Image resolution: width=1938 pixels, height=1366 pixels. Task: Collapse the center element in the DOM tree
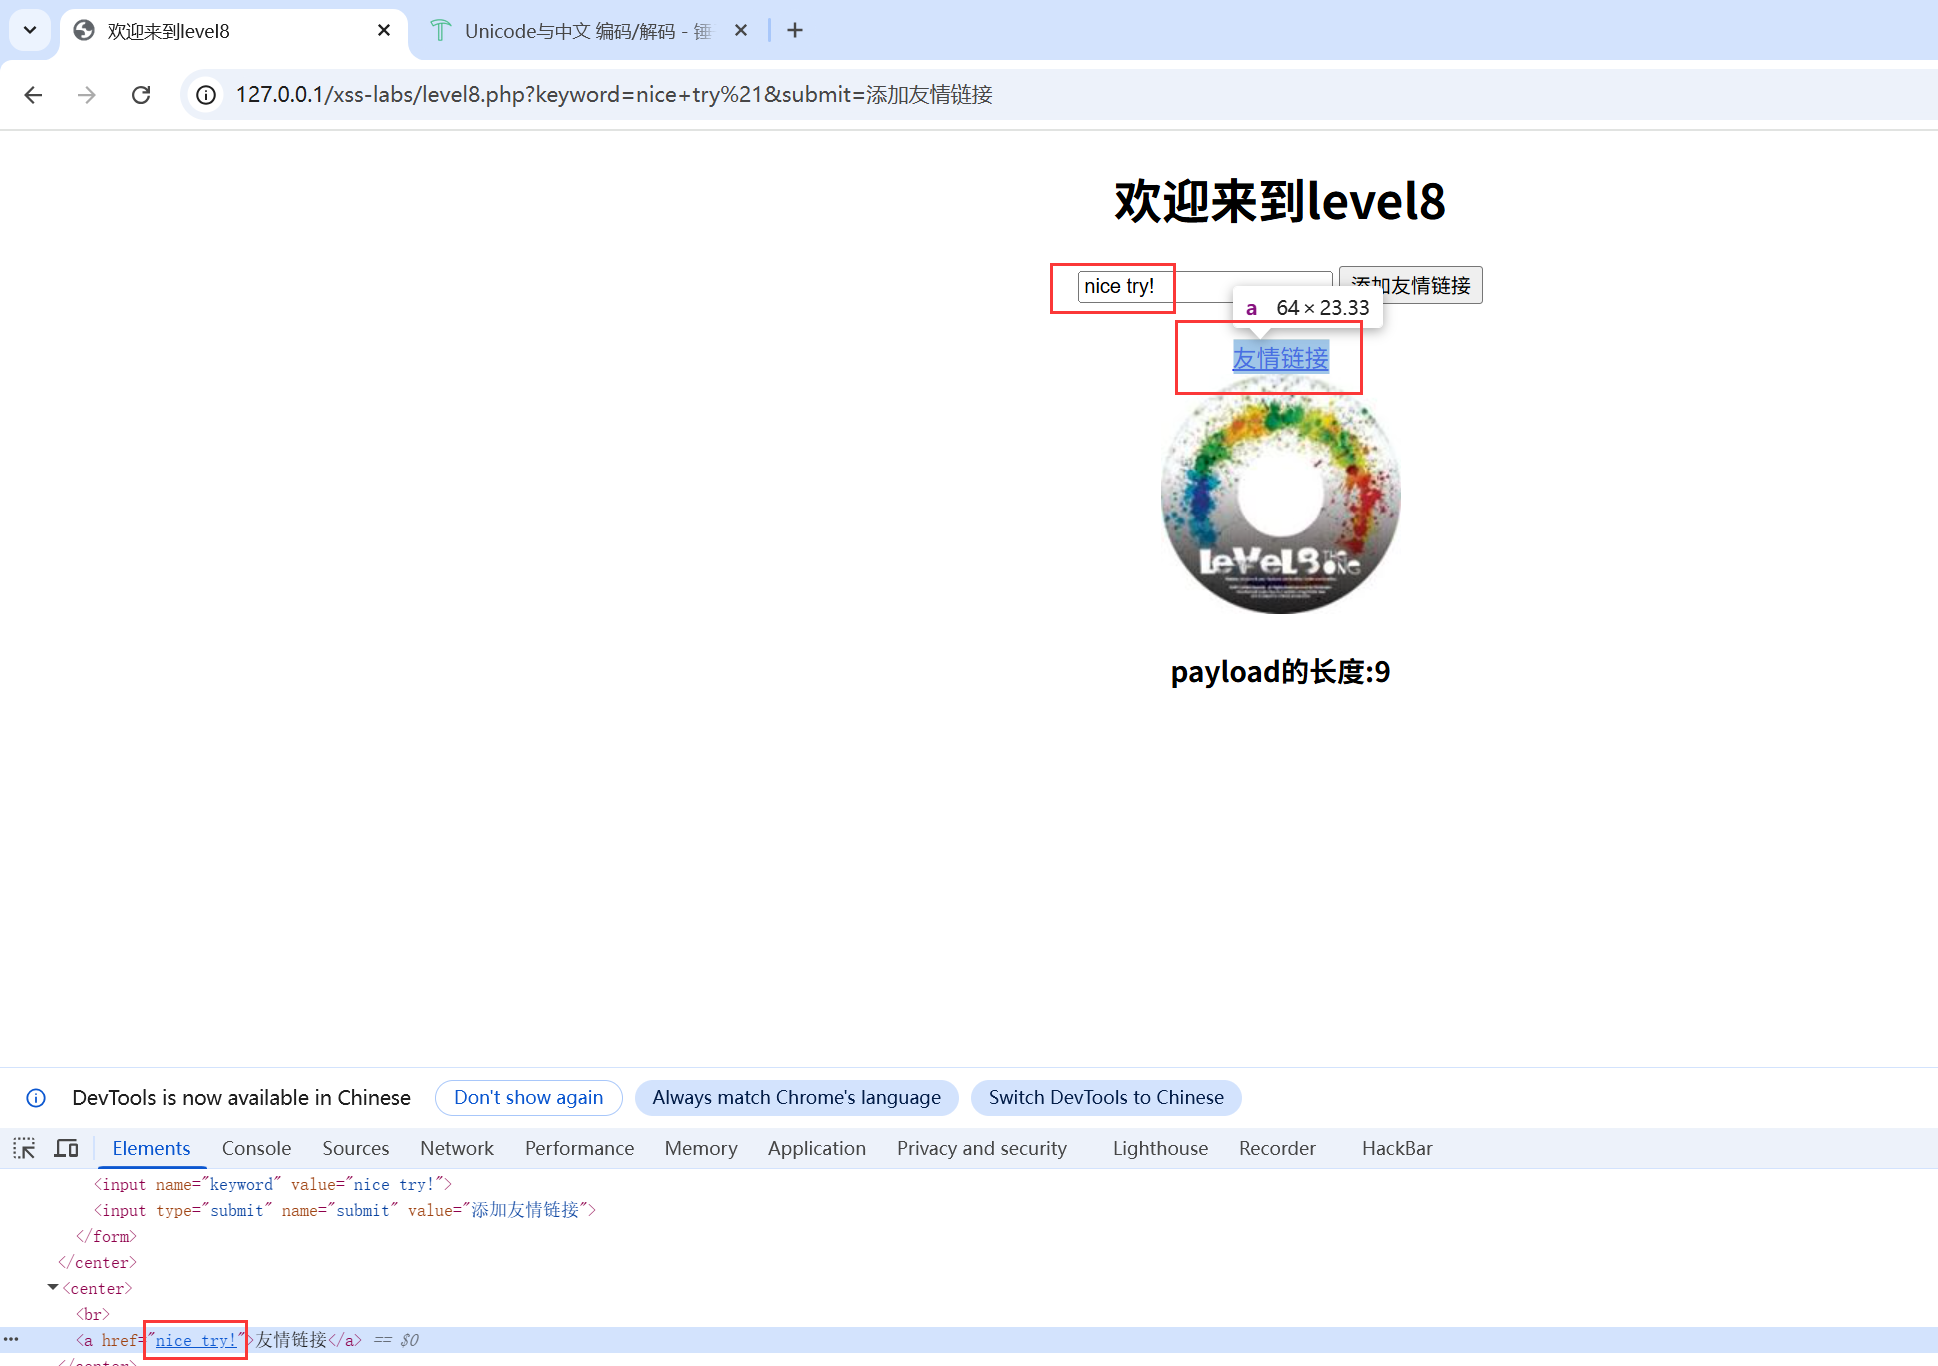pos(52,1288)
